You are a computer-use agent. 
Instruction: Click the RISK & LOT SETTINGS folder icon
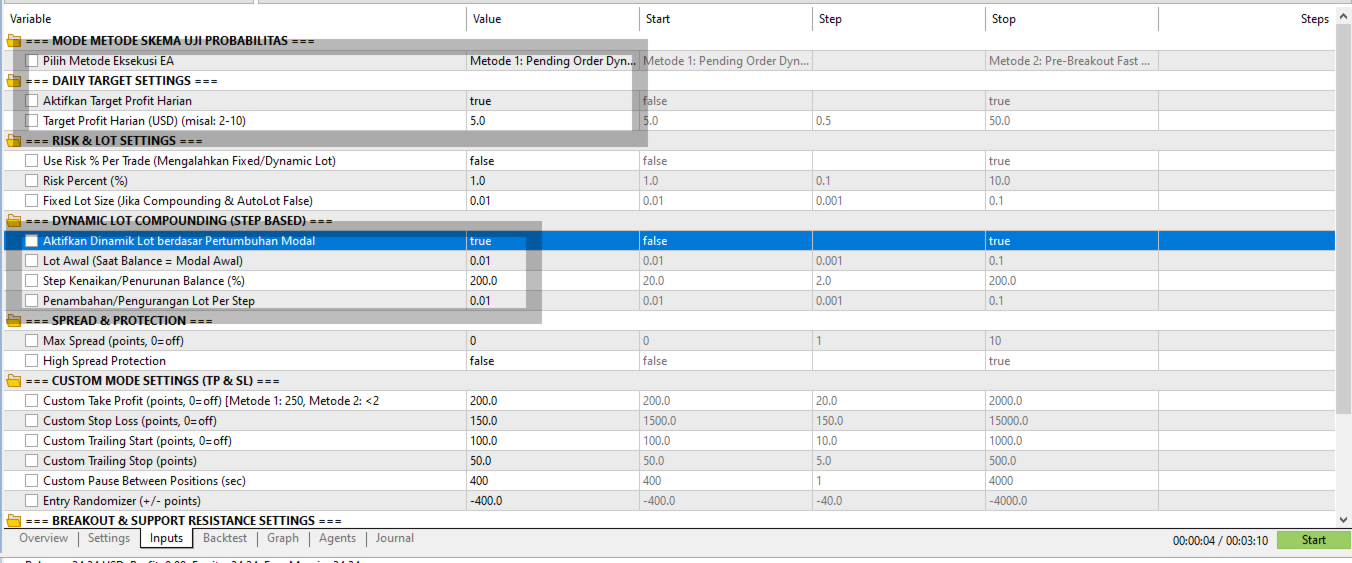point(14,141)
